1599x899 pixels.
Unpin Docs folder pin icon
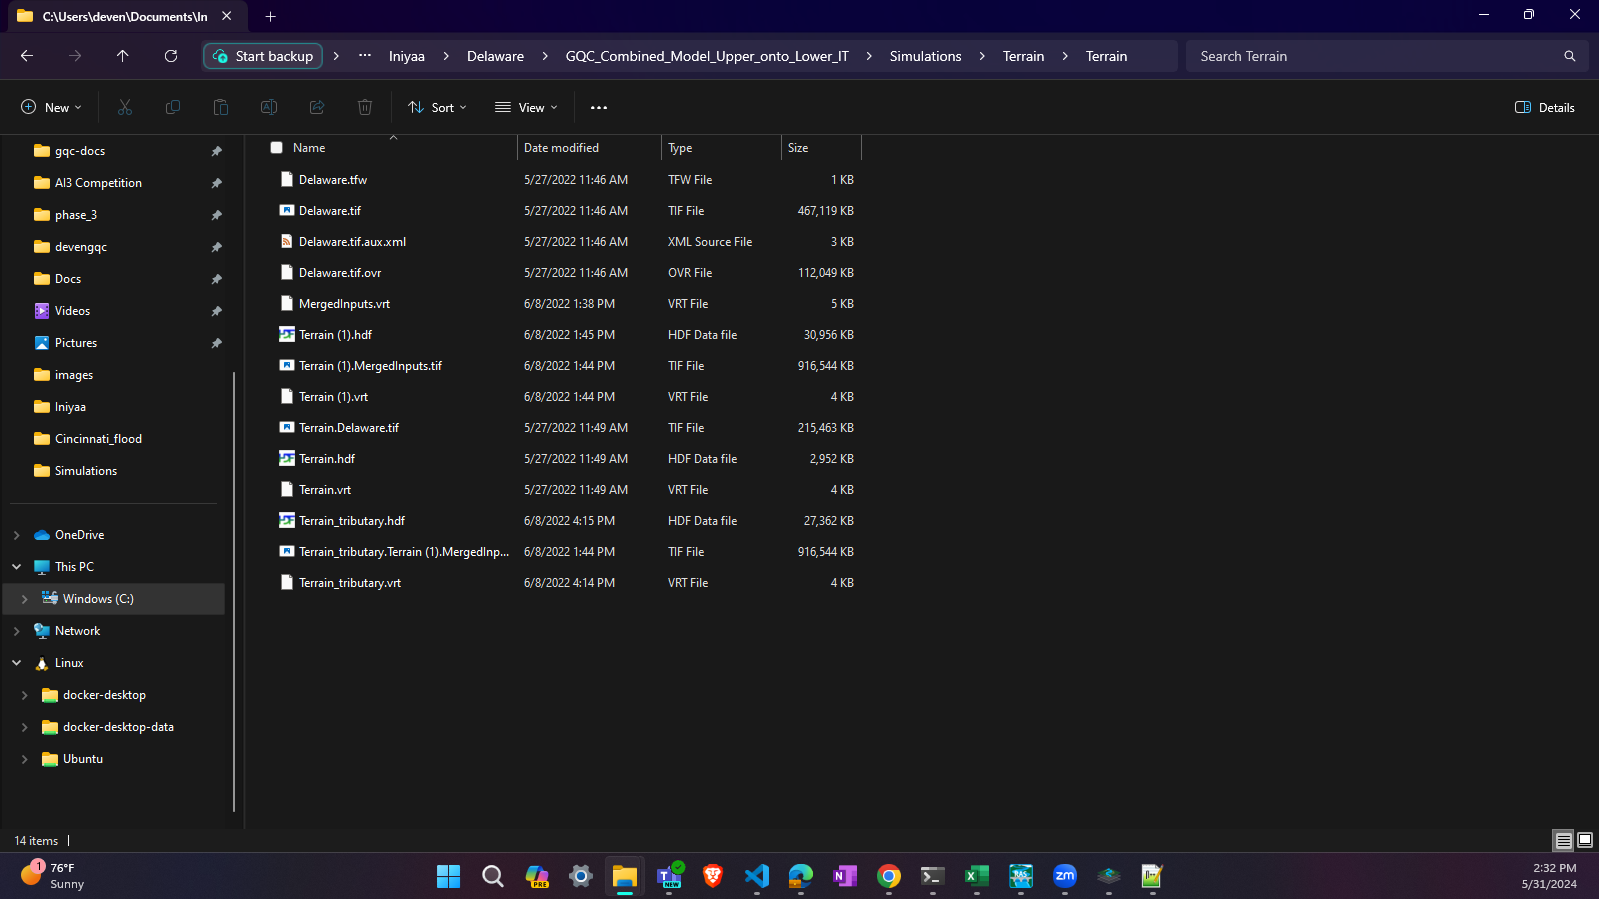216,279
